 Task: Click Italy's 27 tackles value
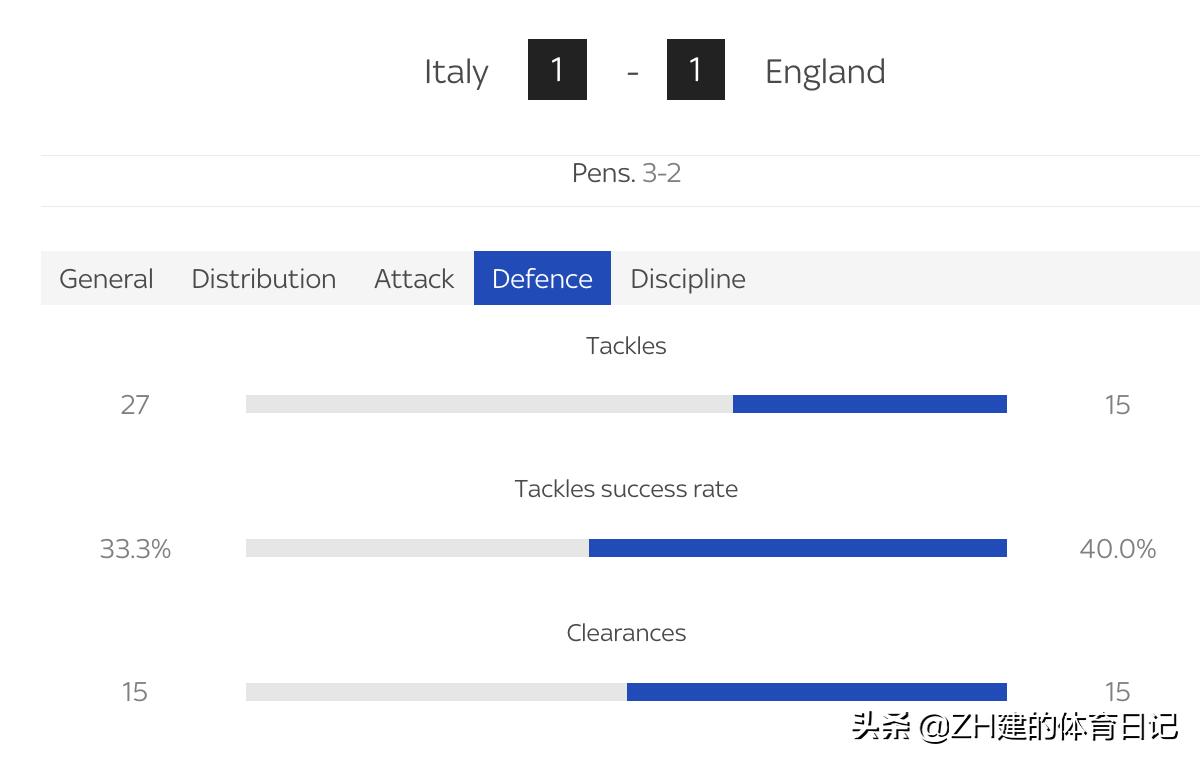point(135,405)
